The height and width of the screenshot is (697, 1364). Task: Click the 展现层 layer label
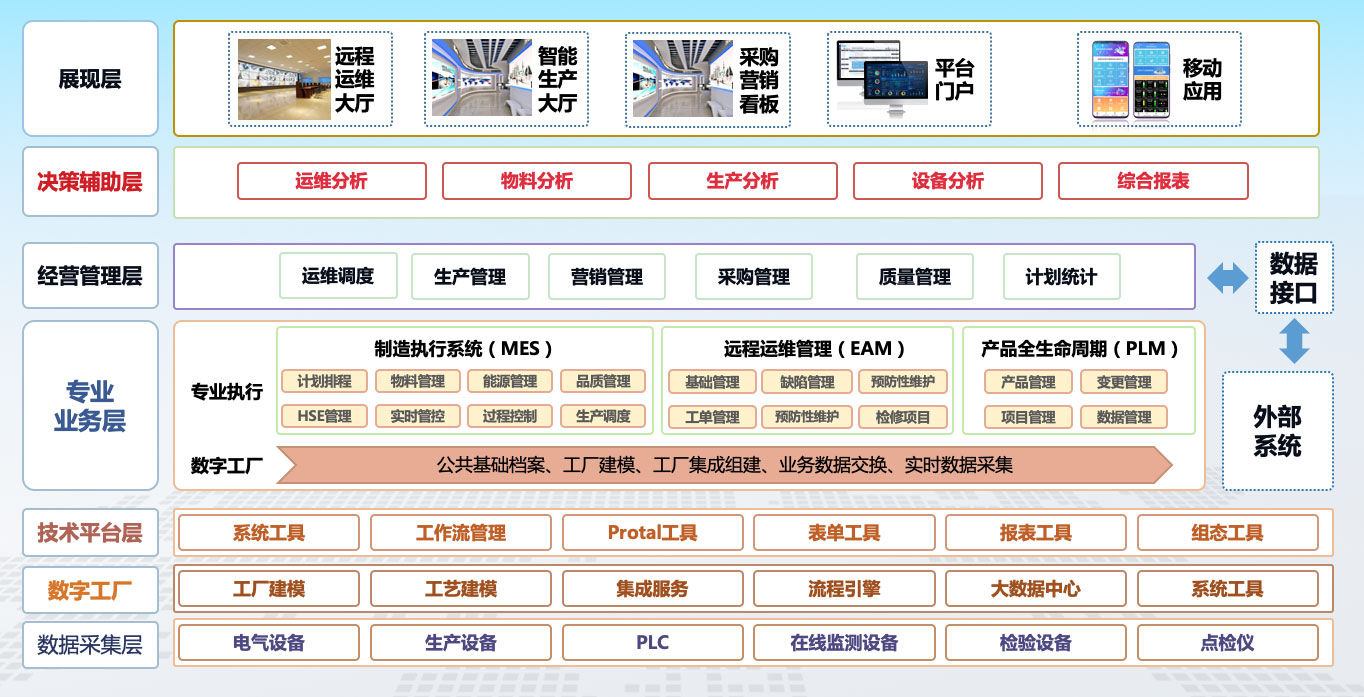[90, 79]
